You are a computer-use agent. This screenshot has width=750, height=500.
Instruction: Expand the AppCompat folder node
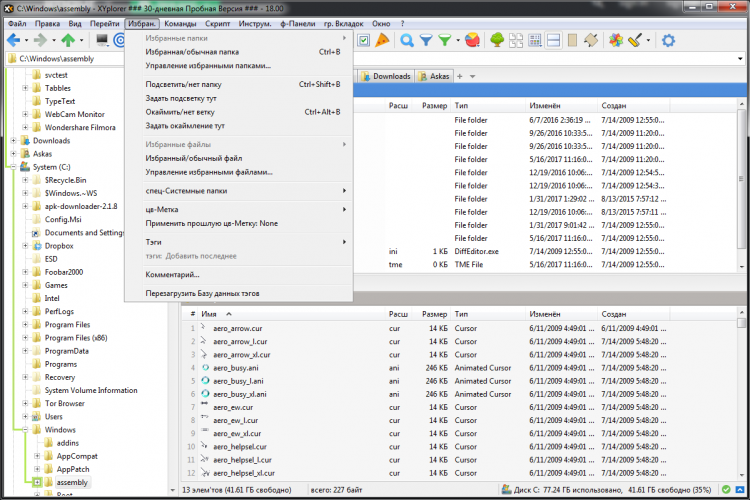tap(37, 456)
